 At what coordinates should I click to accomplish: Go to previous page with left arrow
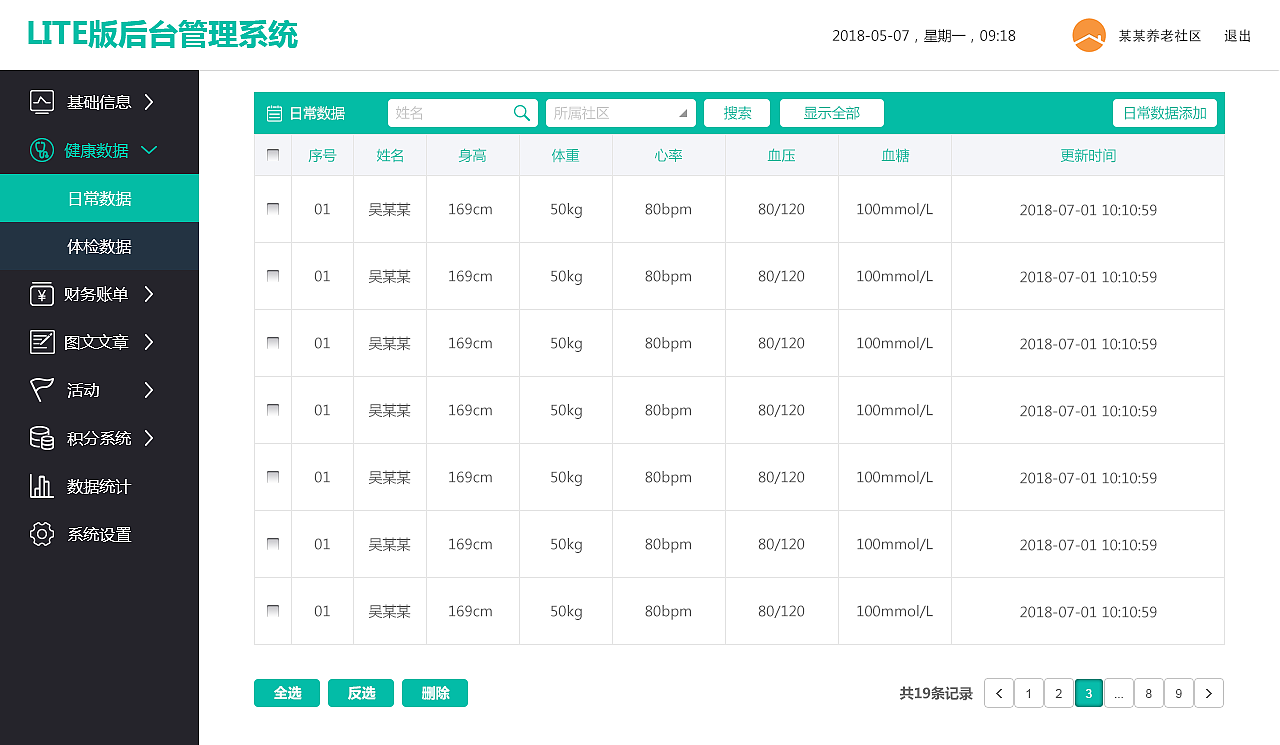[999, 693]
